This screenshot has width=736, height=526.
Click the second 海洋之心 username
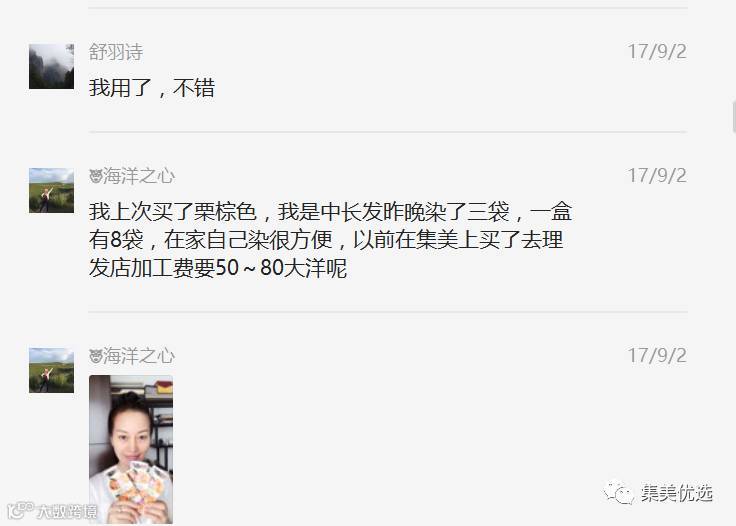139,356
